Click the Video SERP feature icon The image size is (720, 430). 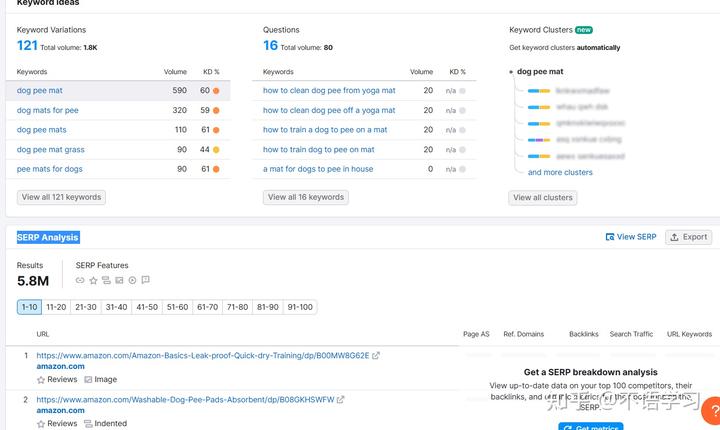coord(132,280)
